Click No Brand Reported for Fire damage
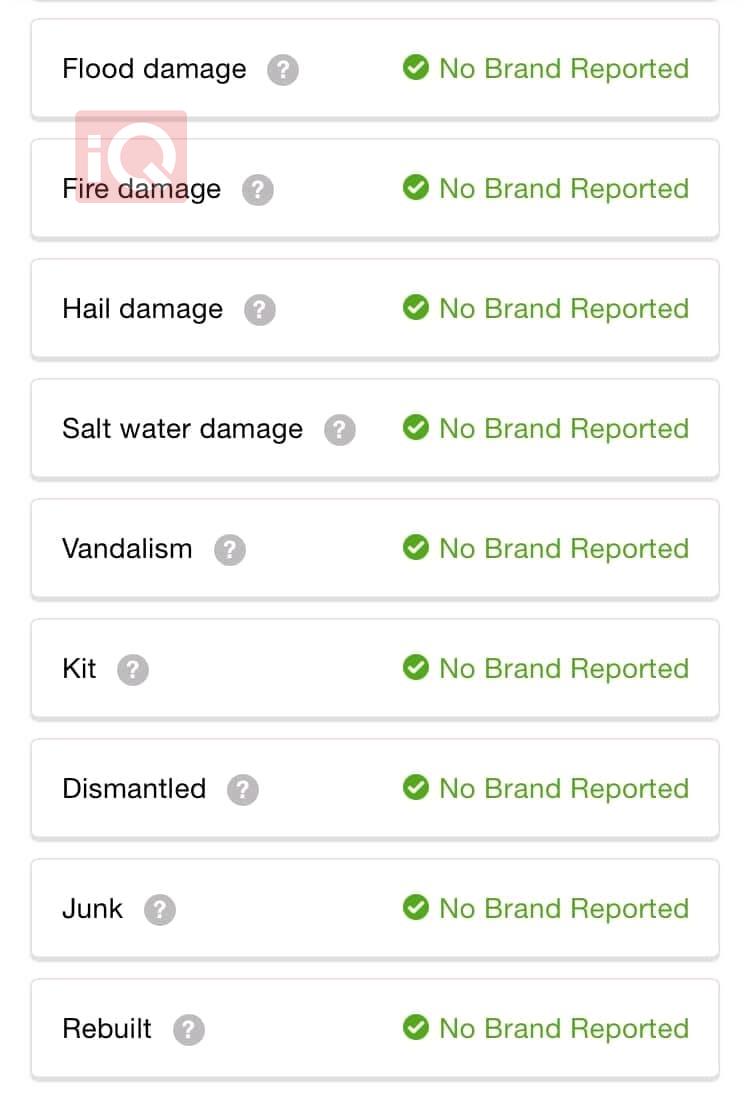 point(564,189)
